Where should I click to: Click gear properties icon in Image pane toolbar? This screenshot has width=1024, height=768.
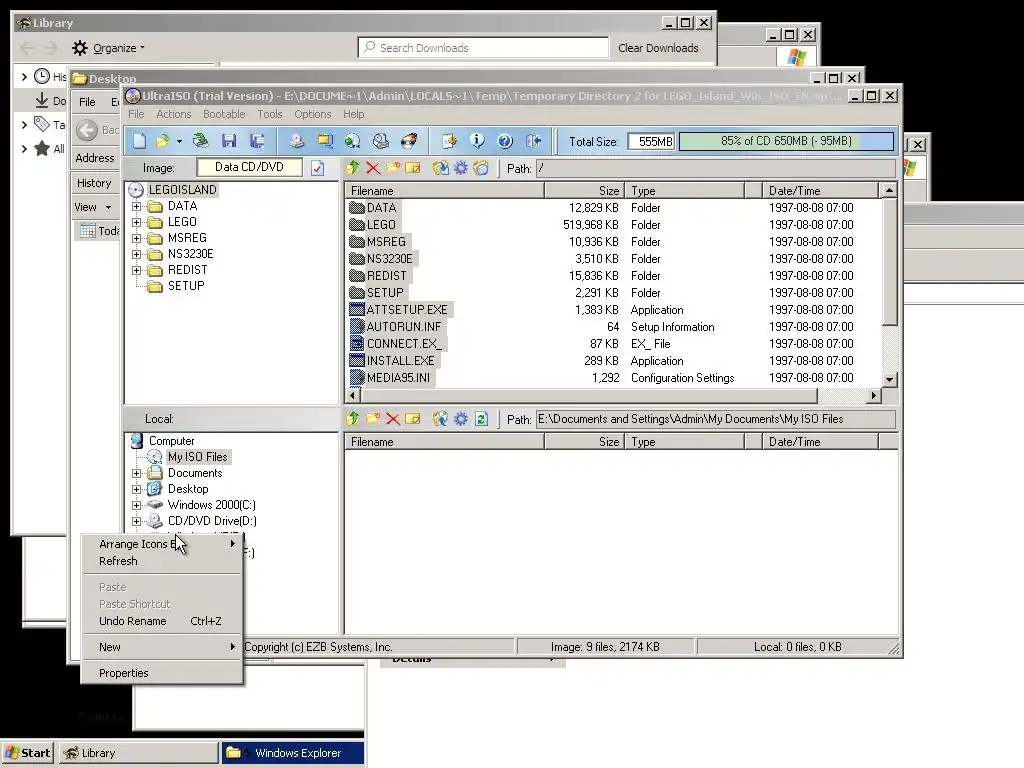pyautogui.click(x=461, y=168)
